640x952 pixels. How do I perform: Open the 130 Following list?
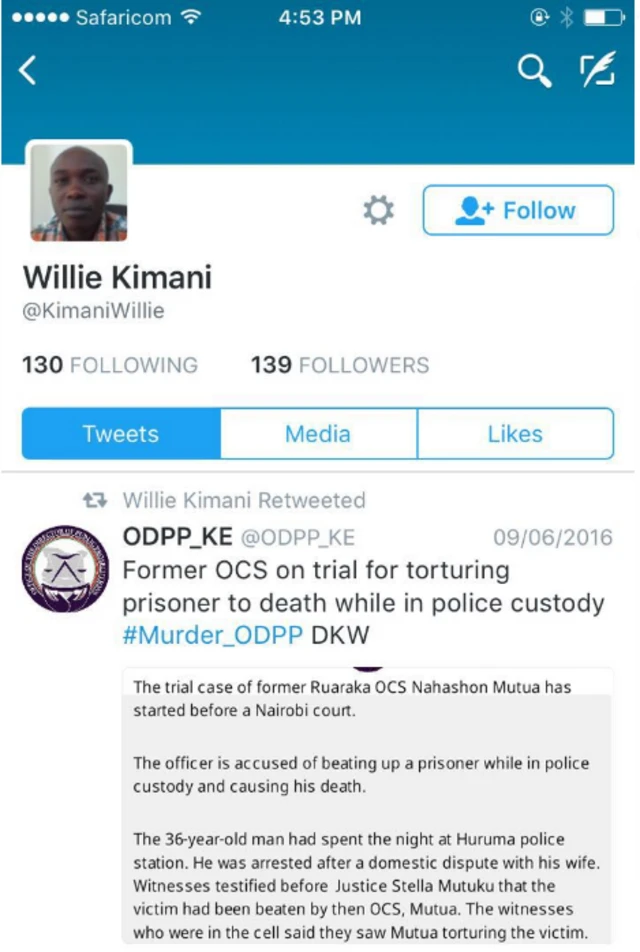110,365
